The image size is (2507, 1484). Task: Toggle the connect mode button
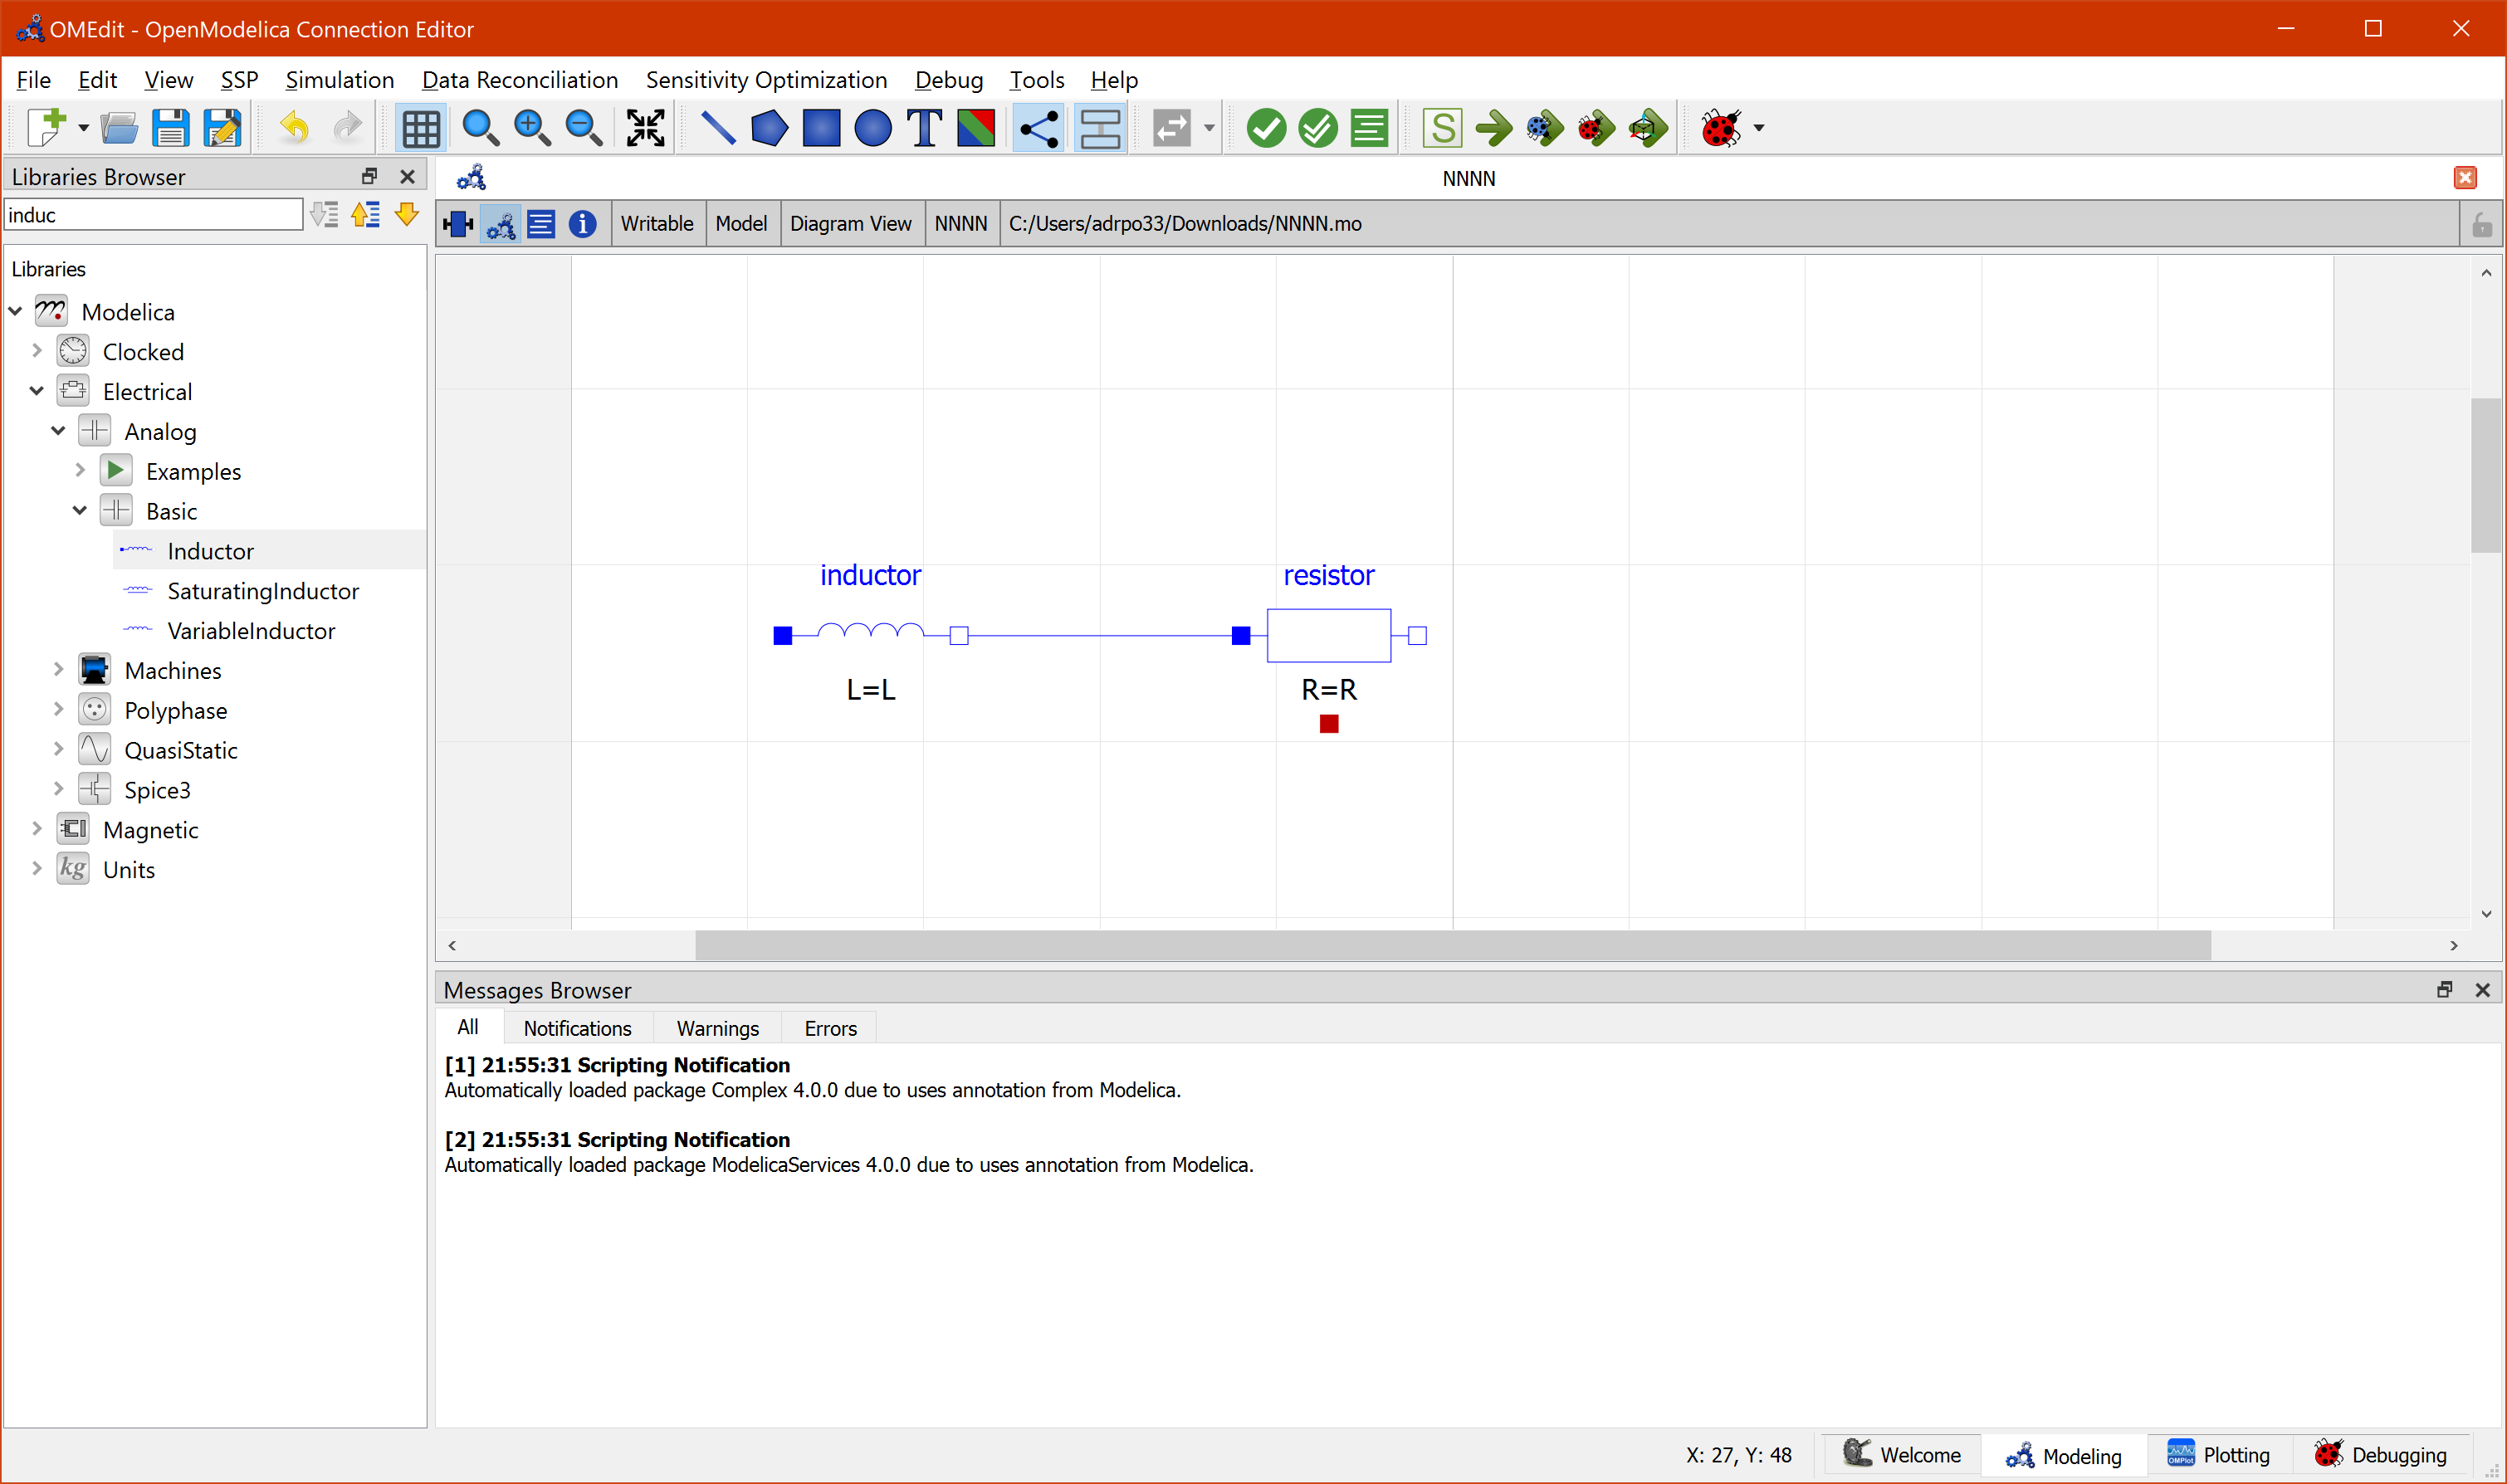[x=1039, y=128]
